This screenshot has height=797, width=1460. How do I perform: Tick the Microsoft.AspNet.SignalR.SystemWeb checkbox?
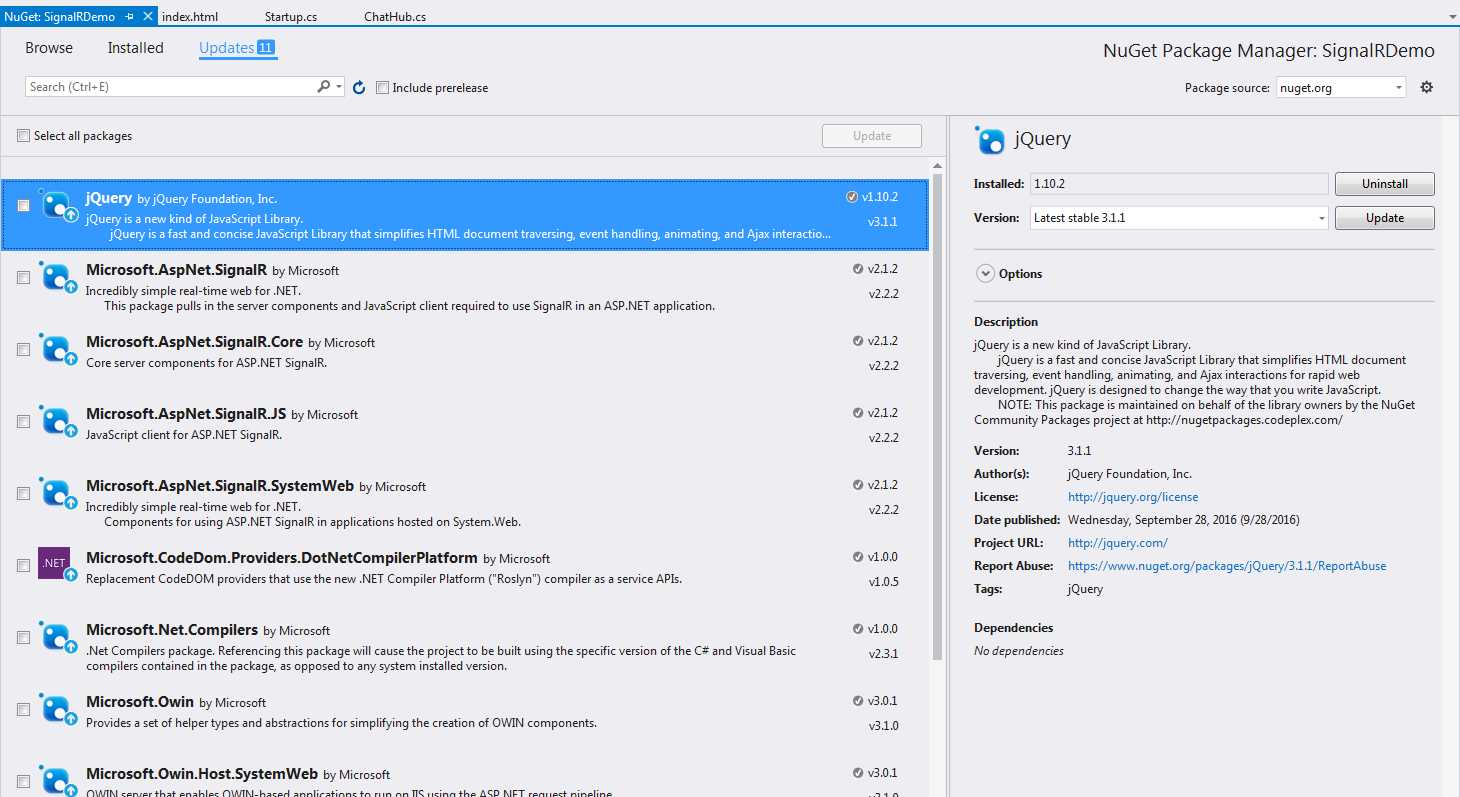pyautogui.click(x=23, y=494)
